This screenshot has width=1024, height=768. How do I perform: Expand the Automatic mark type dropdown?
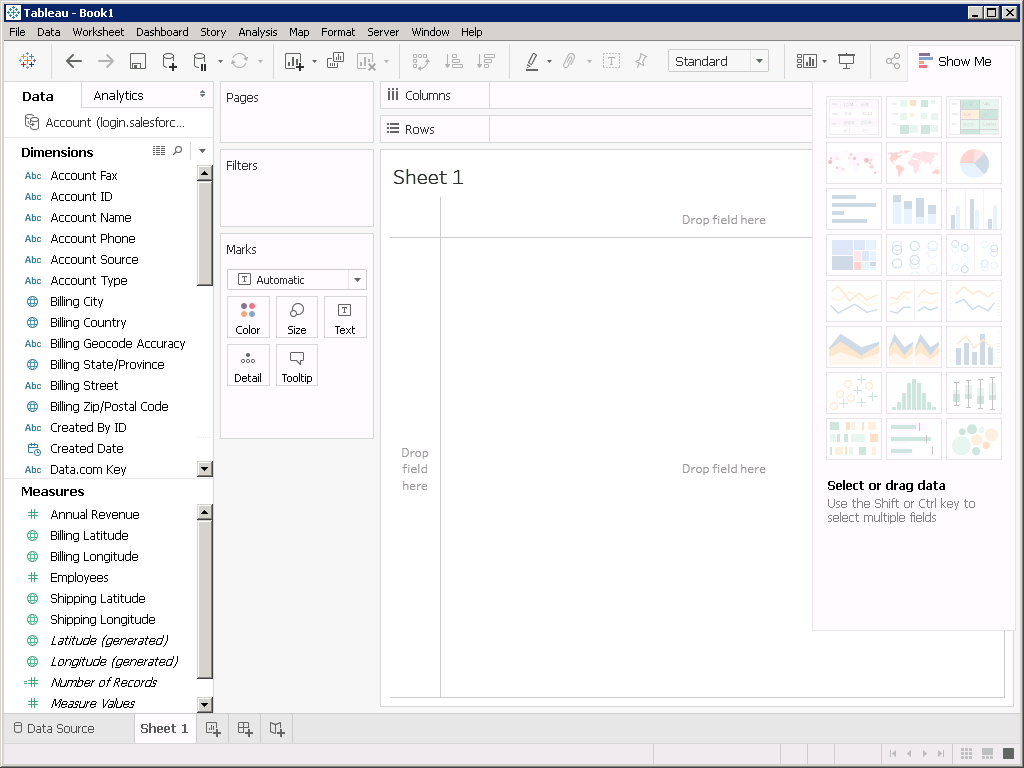(x=357, y=280)
